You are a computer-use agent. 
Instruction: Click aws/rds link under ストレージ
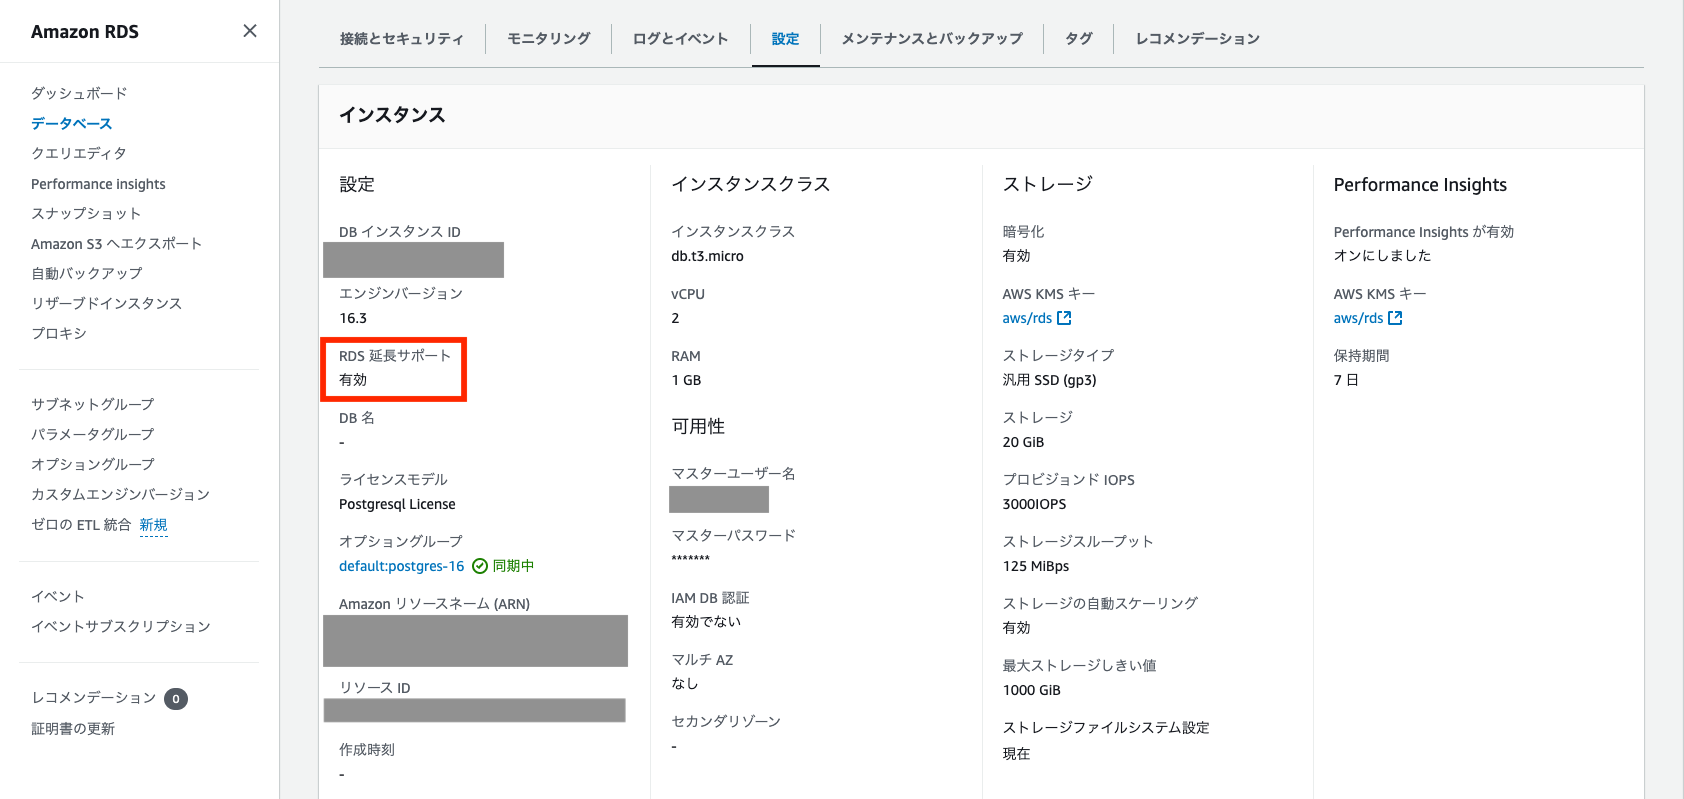1027,318
